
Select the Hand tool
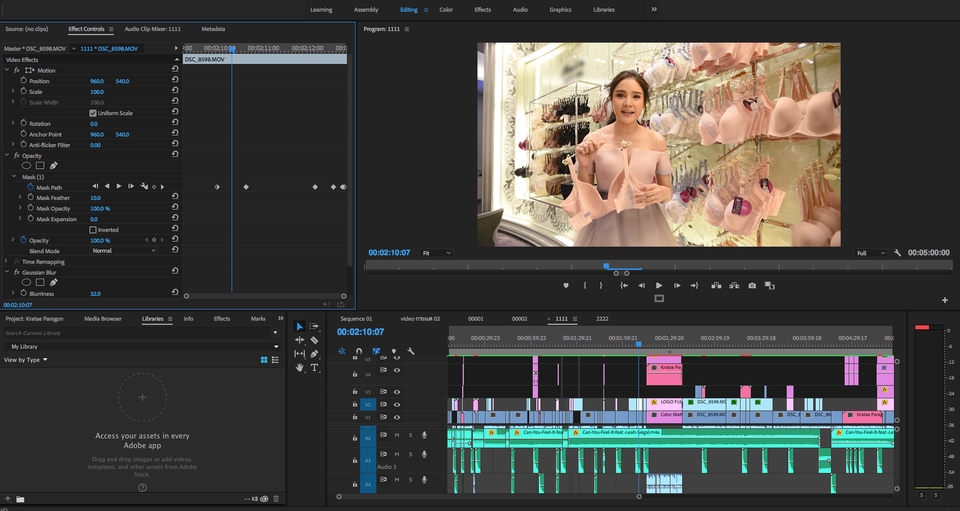299,367
